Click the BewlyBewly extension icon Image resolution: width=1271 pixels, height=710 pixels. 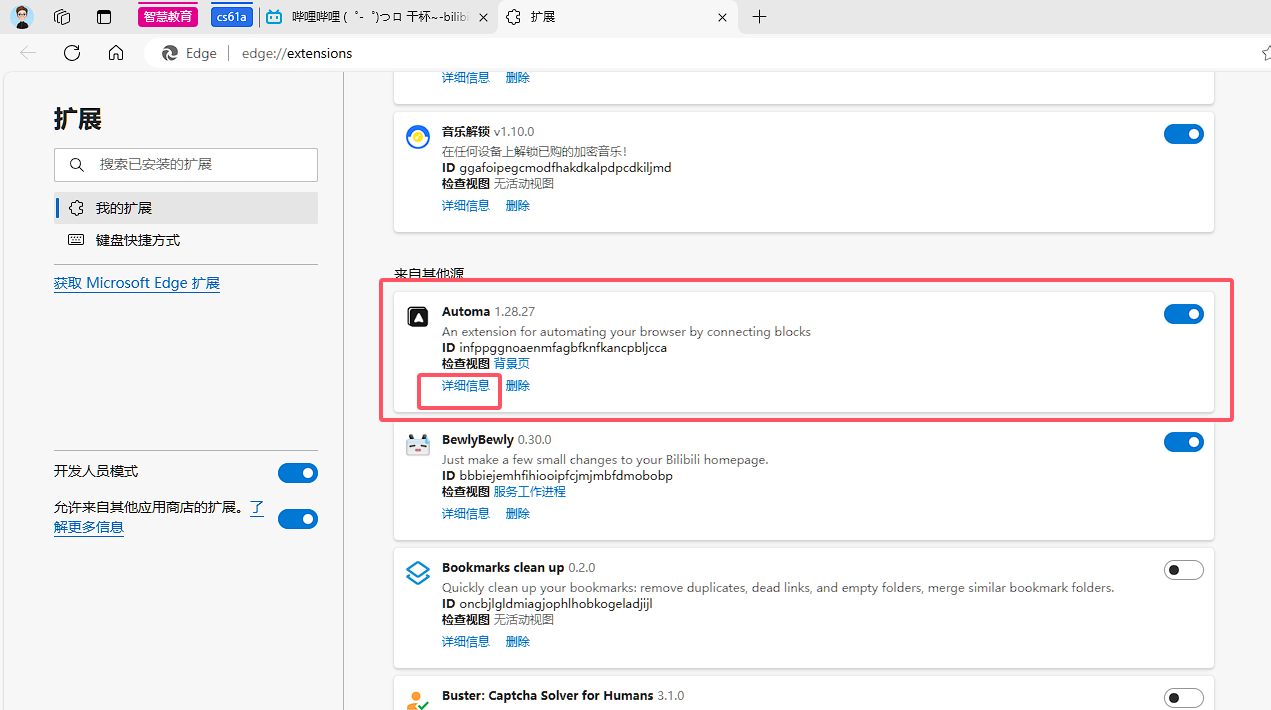pyautogui.click(x=418, y=445)
